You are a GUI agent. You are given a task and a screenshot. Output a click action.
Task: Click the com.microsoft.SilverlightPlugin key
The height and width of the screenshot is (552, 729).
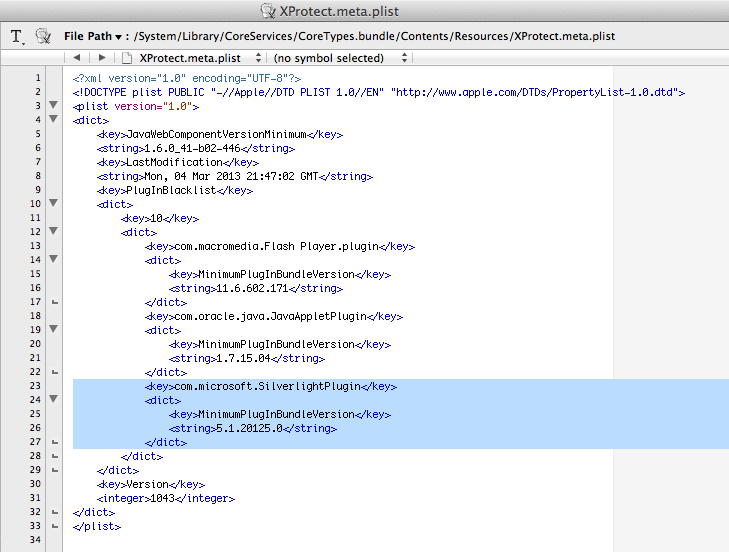click(x=271, y=386)
